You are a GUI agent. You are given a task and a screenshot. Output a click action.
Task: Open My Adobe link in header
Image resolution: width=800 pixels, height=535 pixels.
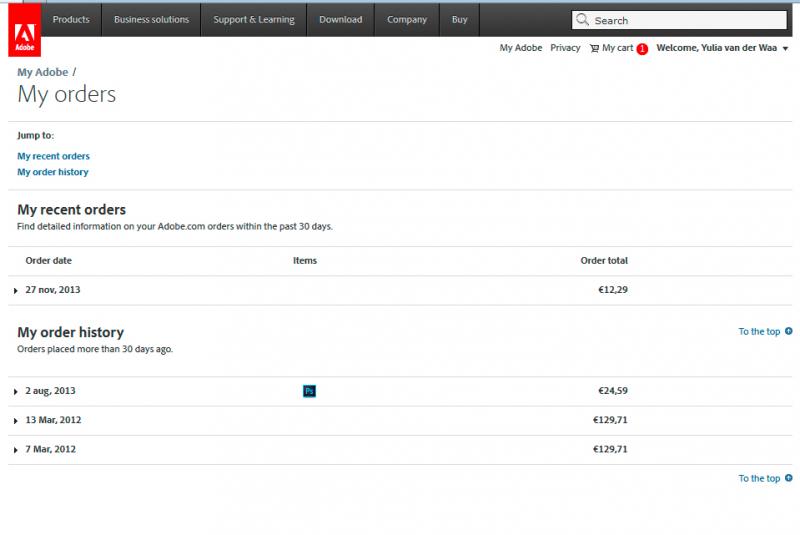click(520, 48)
